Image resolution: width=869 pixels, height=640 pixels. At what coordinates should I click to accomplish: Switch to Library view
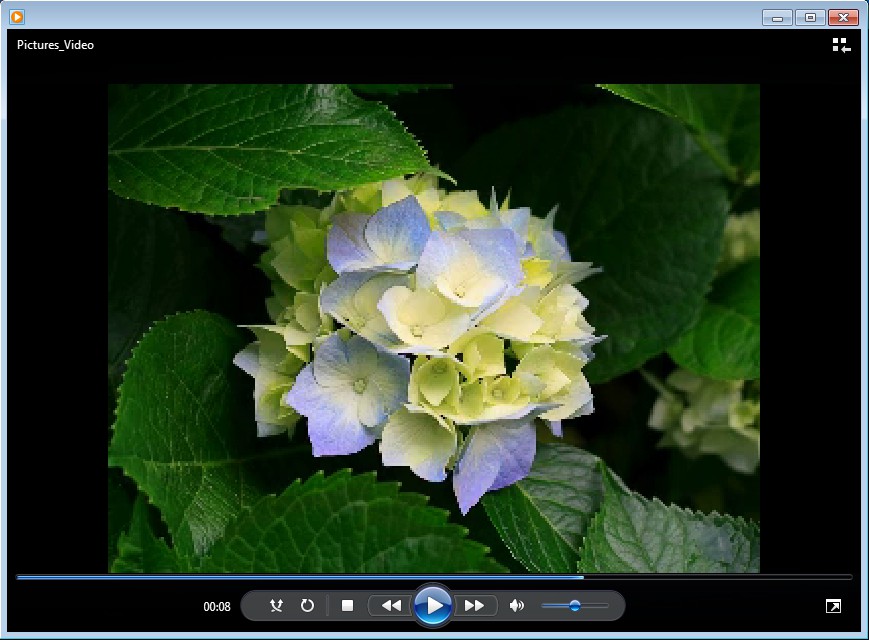841,45
